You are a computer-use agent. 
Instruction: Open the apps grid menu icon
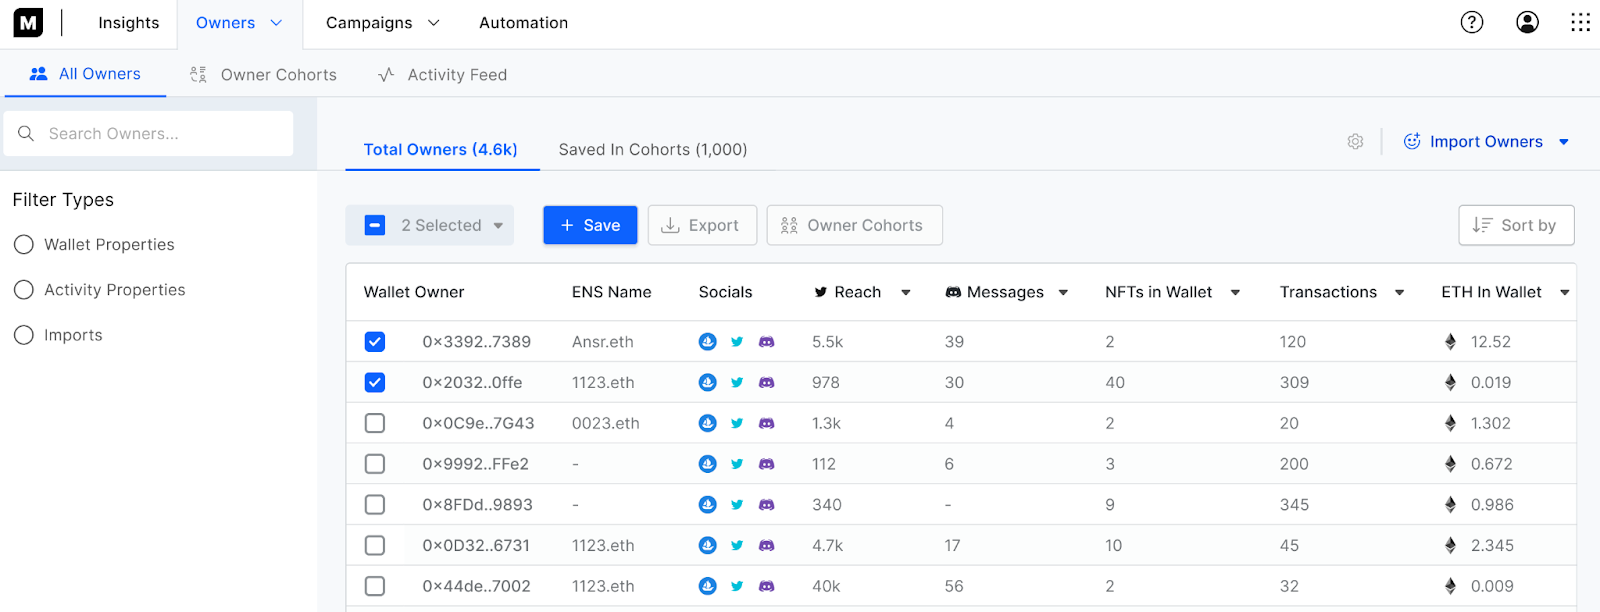click(1580, 22)
